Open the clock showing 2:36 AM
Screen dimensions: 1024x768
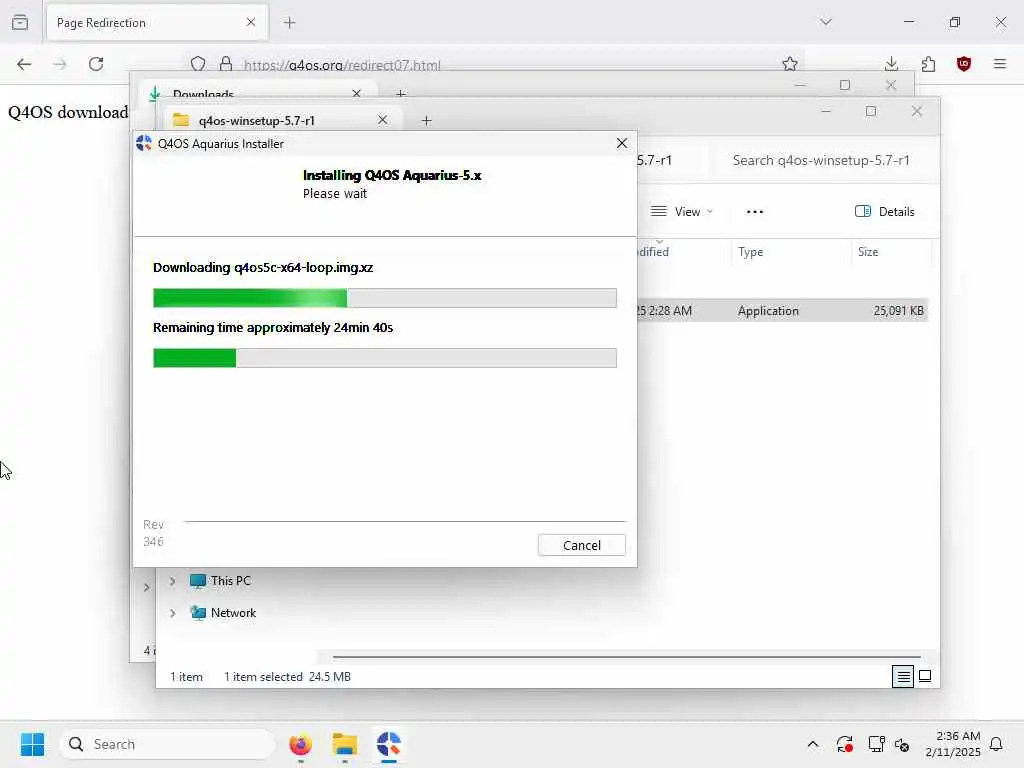953,744
